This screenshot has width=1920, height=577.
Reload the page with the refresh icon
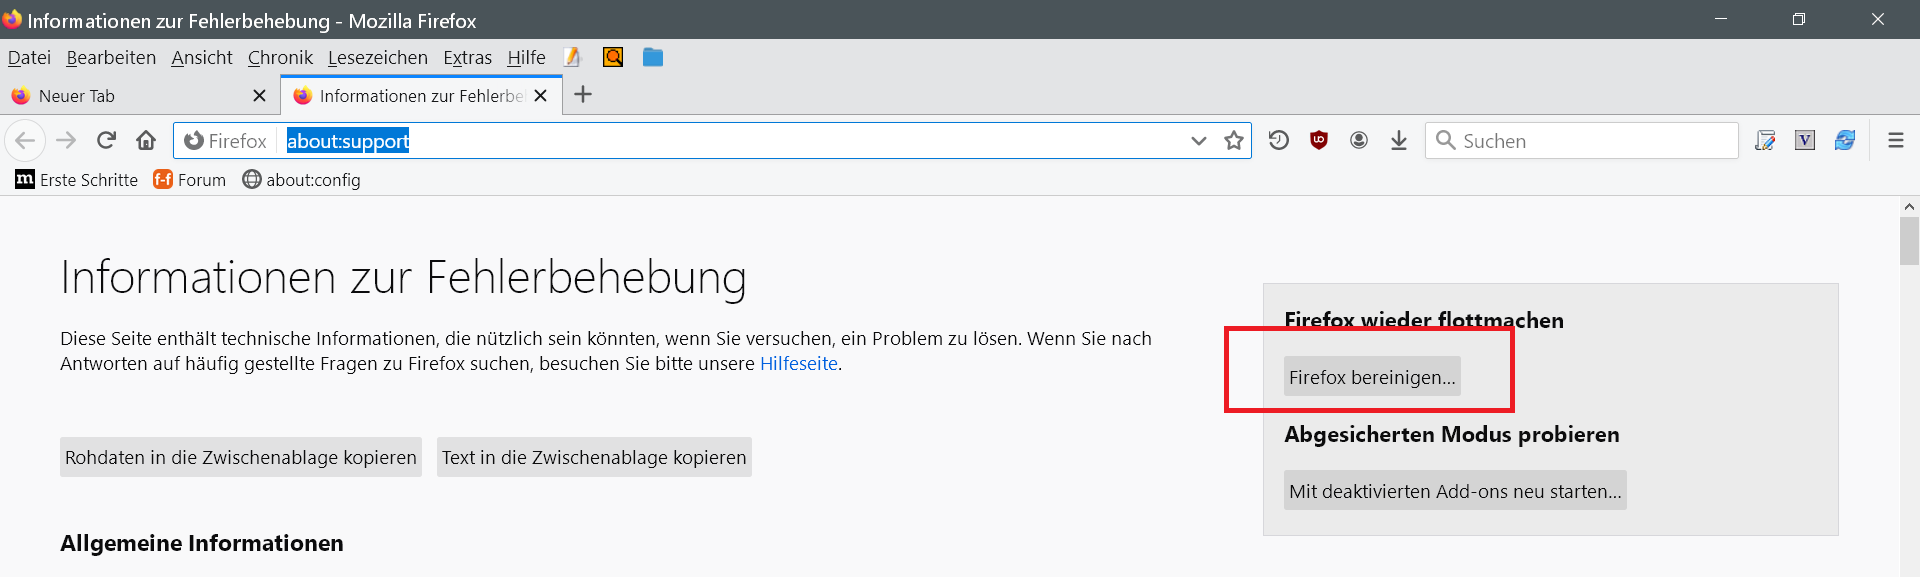[106, 140]
